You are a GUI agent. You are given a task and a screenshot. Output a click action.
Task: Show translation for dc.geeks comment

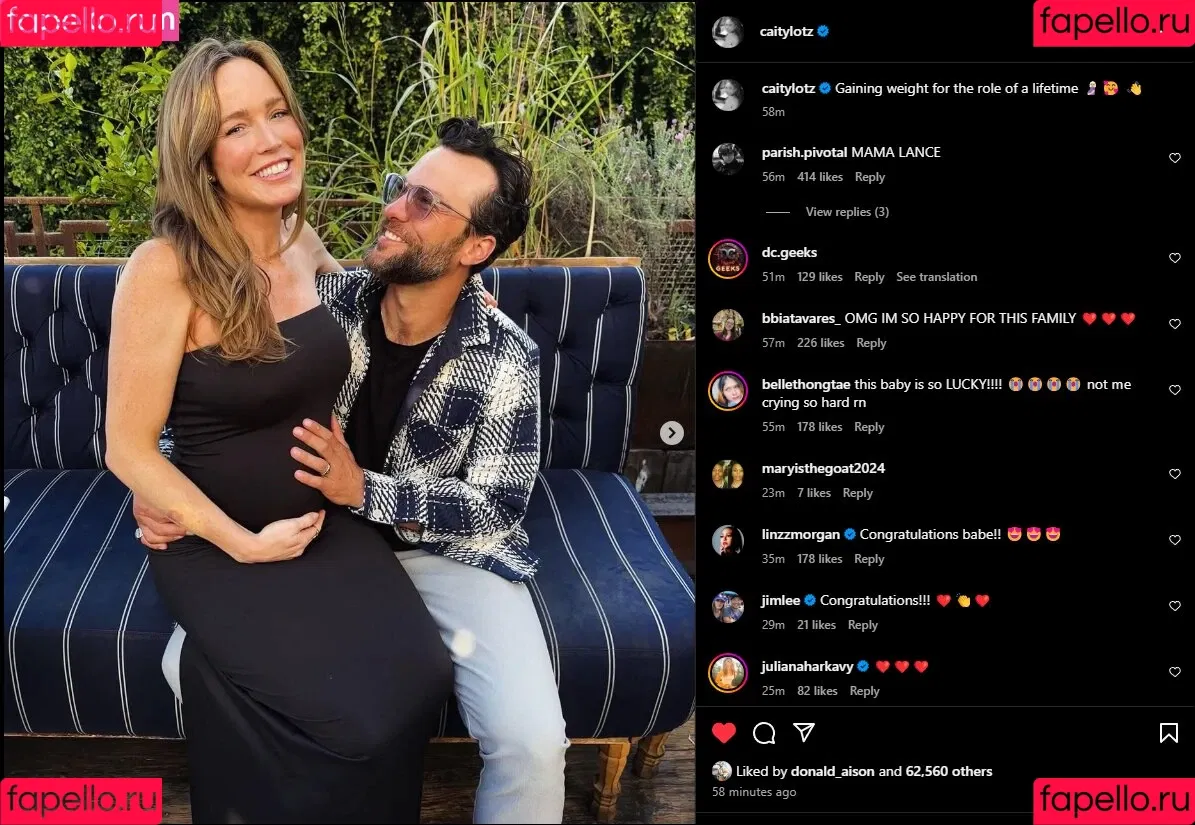click(936, 277)
